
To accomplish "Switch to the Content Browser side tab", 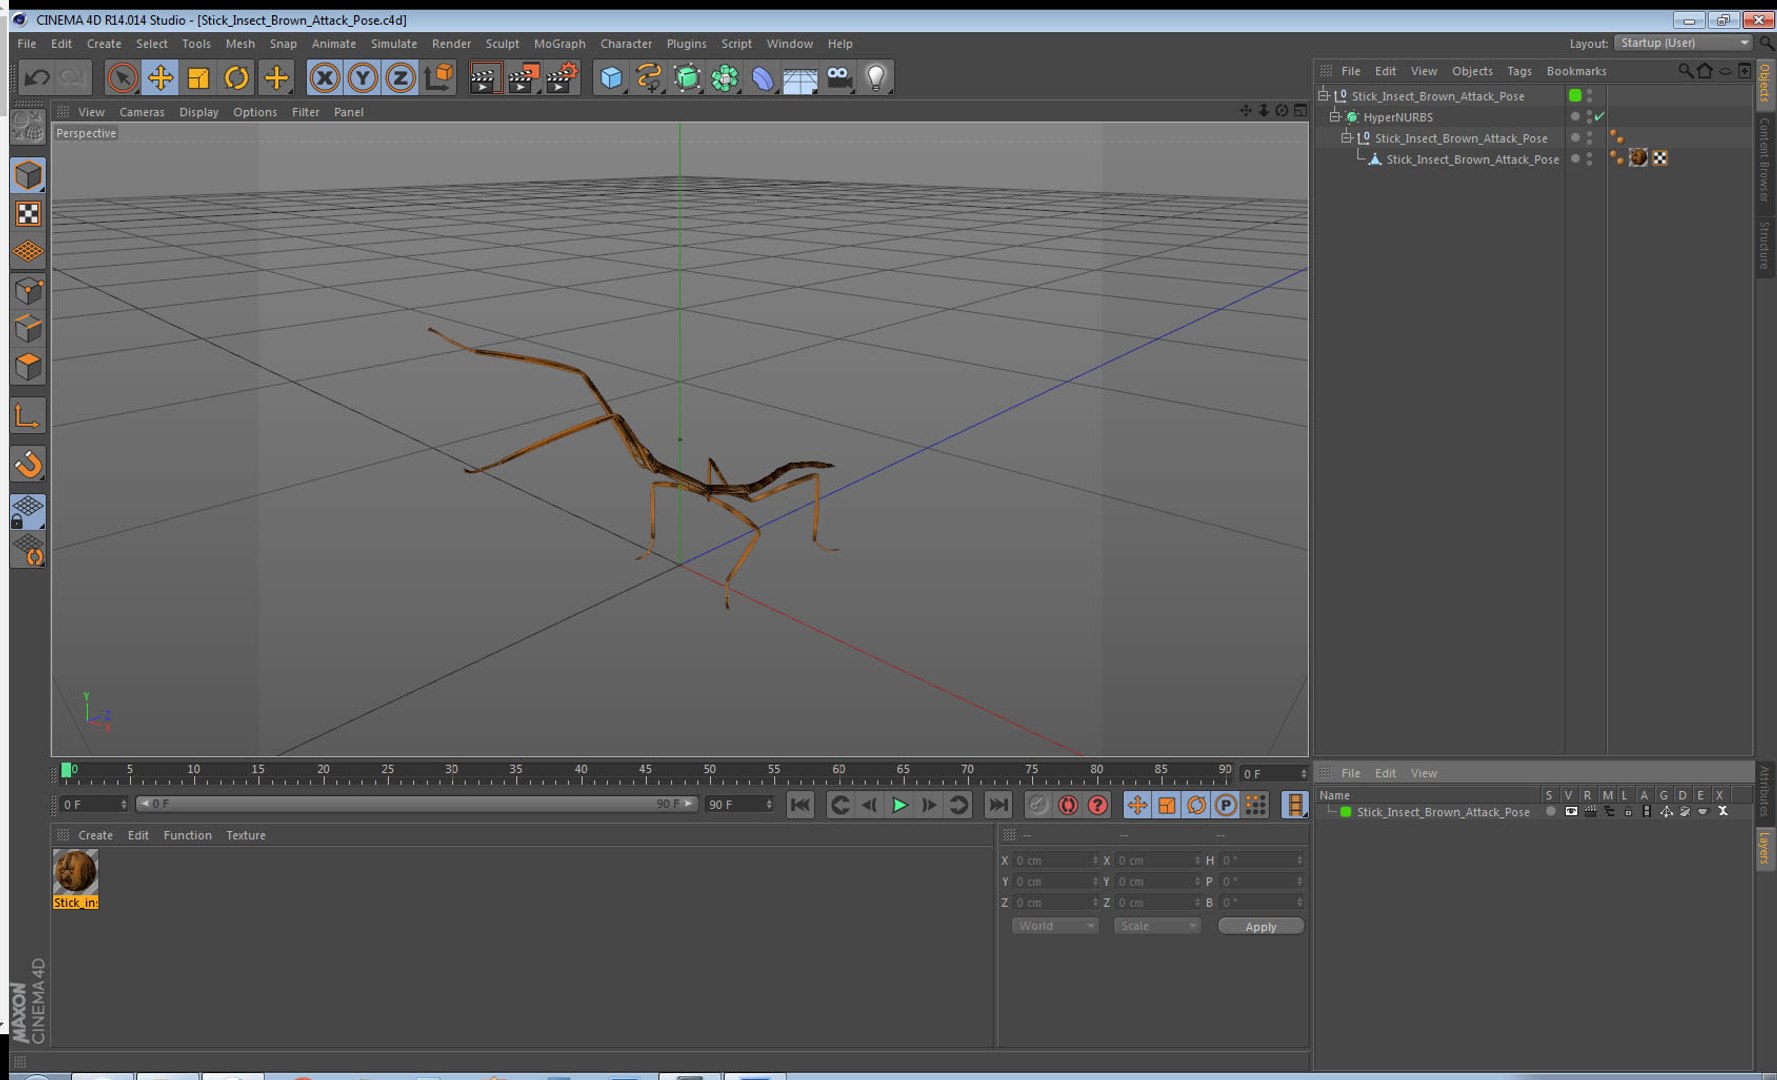I will pyautogui.click(x=1764, y=159).
